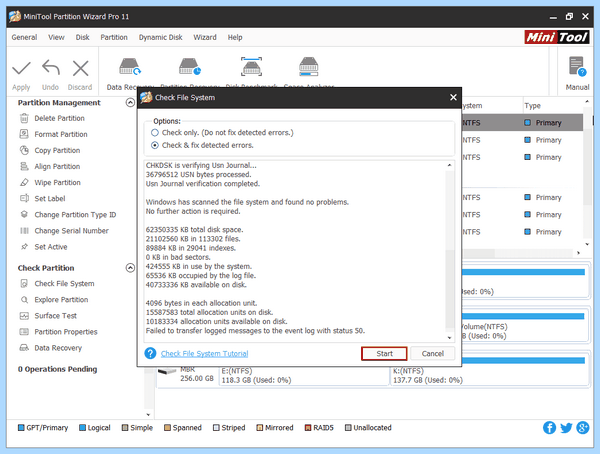Click the Format Partition icon

tap(24, 134)
